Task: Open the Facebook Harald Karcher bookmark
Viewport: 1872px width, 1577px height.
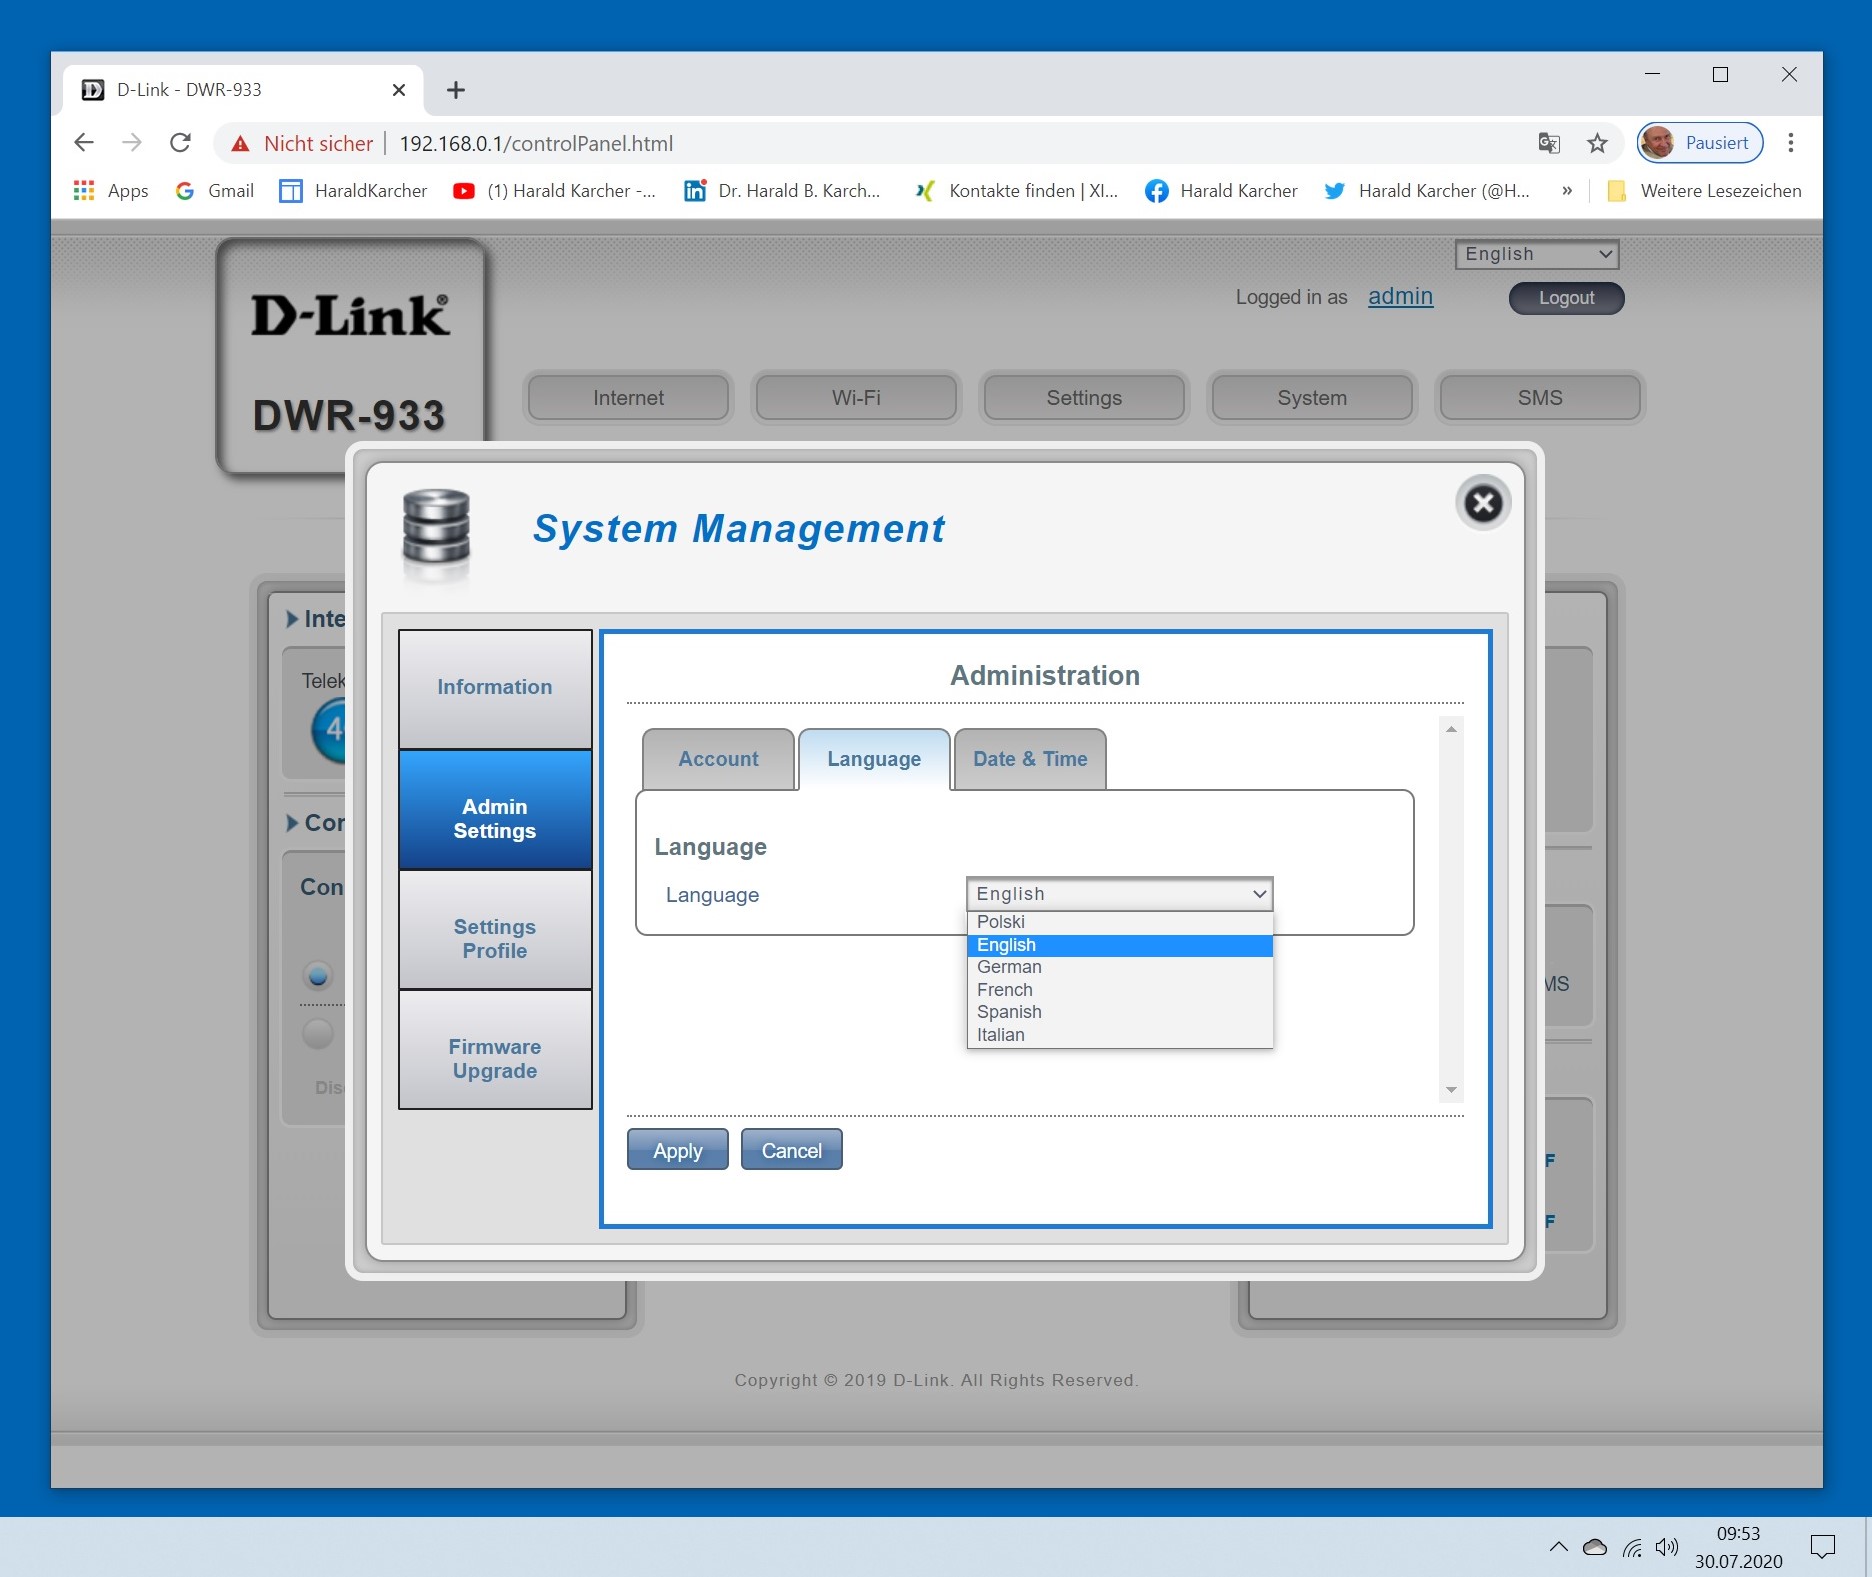Action: (x=1221, y=191)
